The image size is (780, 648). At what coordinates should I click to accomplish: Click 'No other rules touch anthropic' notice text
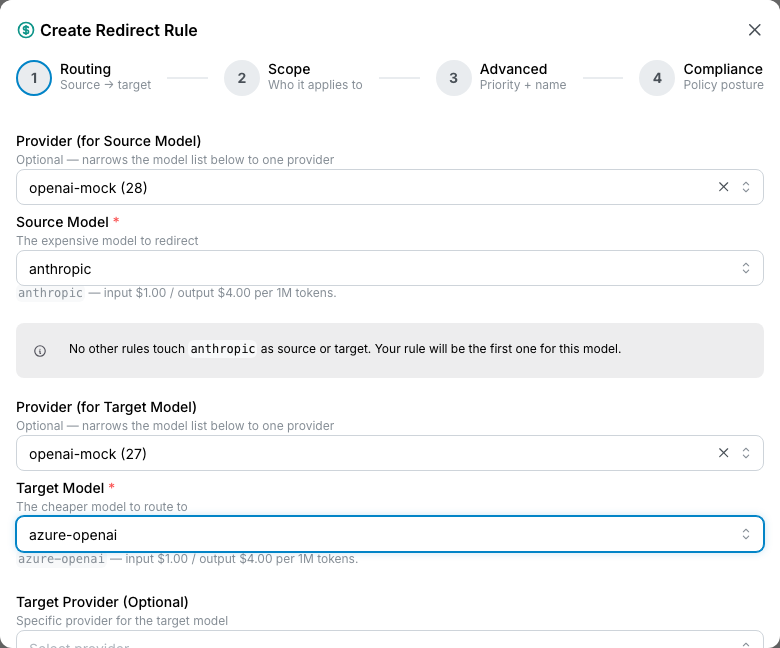click(x=345, y=349)
